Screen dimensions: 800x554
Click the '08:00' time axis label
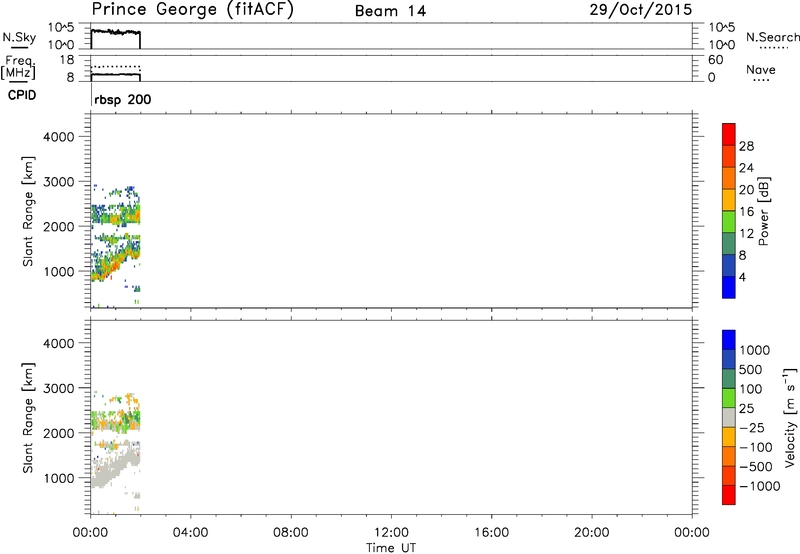(x=291, y=533)
